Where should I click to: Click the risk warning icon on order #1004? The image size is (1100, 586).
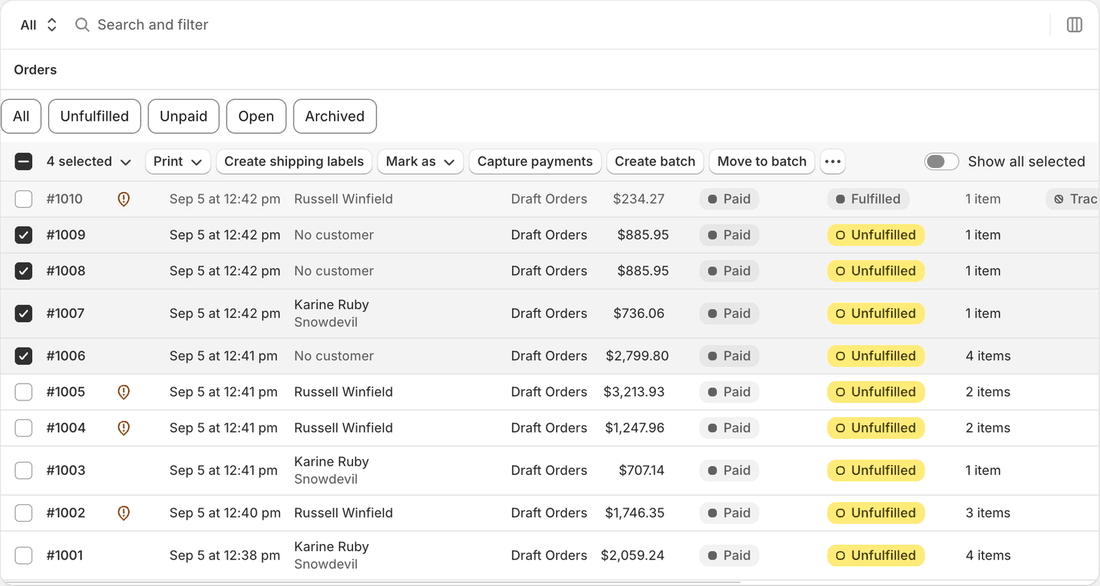click(x=123, y=428)
